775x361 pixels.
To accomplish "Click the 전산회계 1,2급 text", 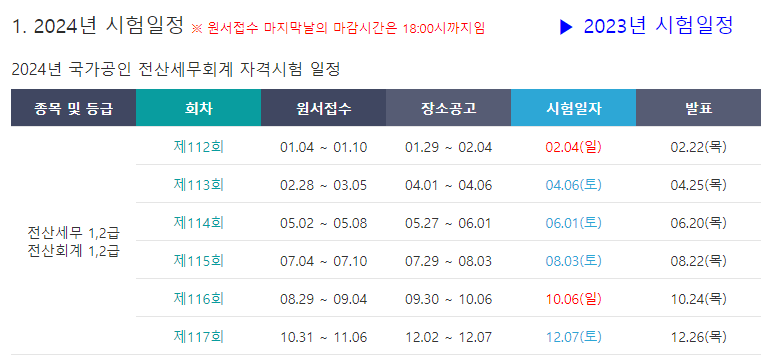I will pos(74,251).
